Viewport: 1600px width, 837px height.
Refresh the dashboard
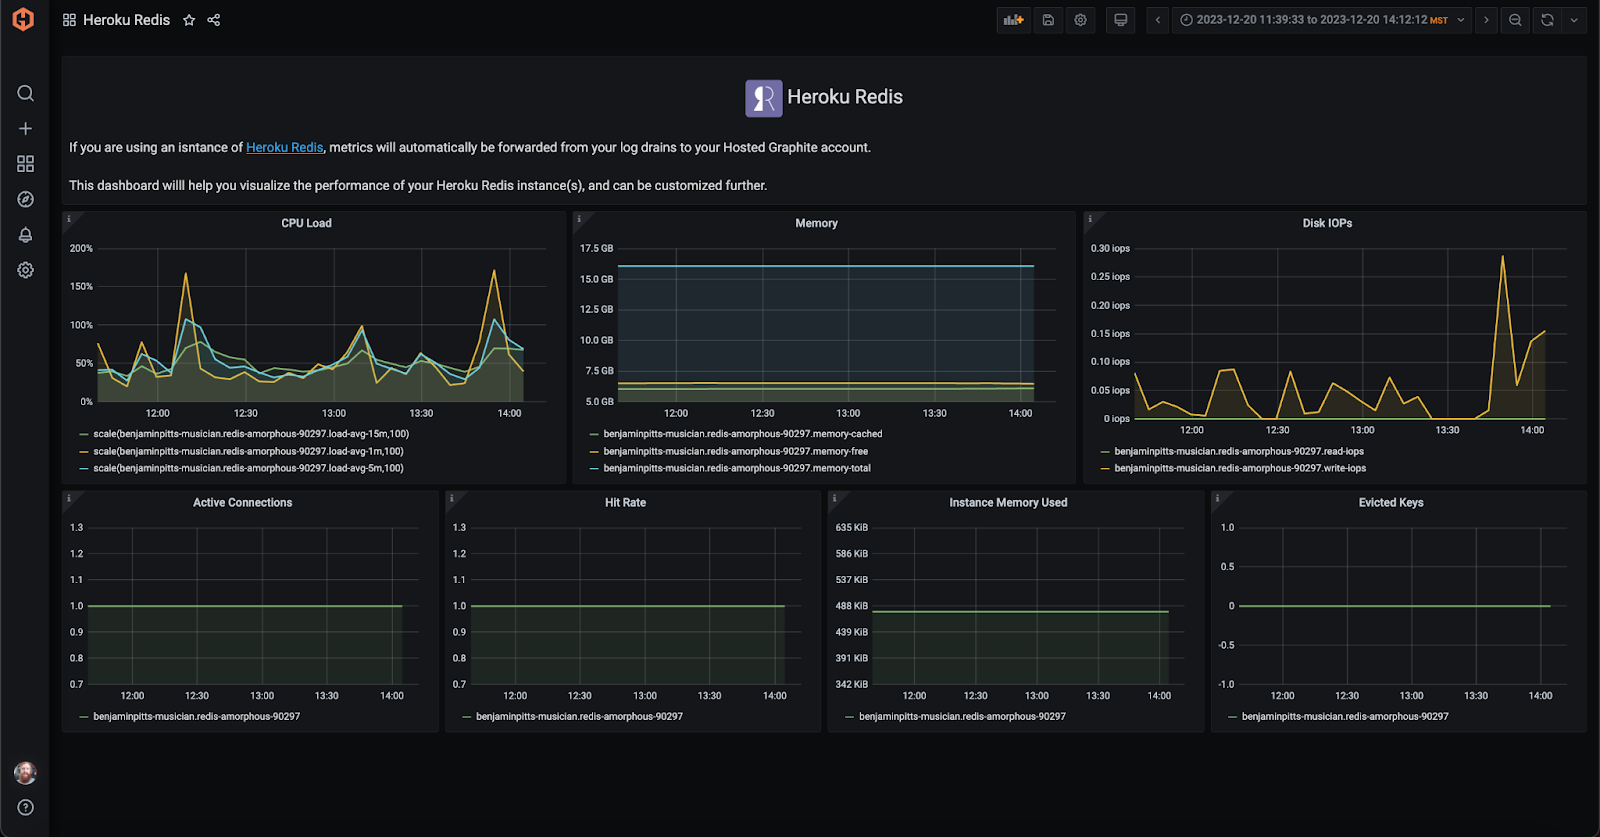click(1547, 20)
